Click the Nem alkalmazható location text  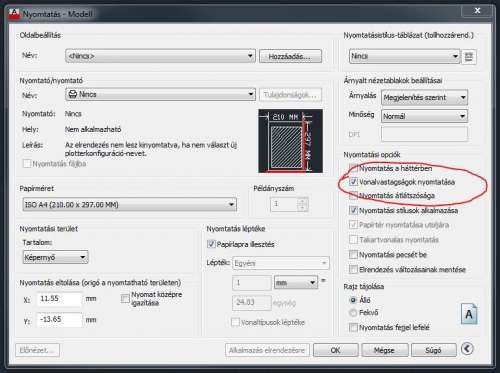coord(93,129)
